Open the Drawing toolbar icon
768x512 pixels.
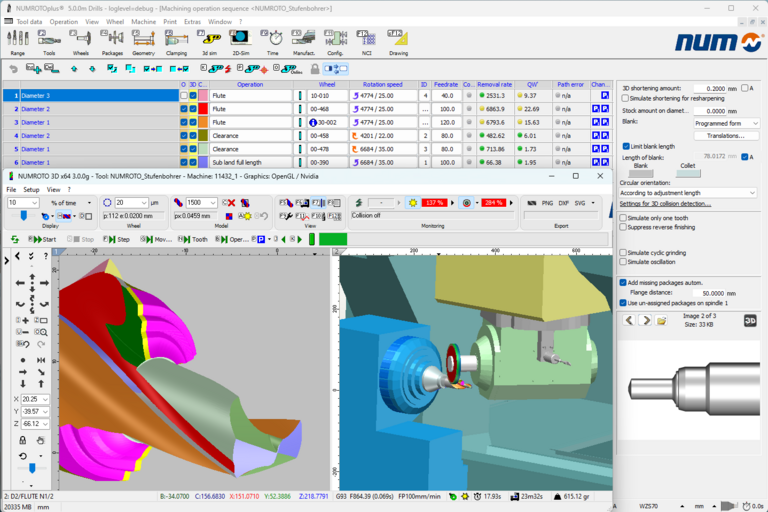(398, 41)
